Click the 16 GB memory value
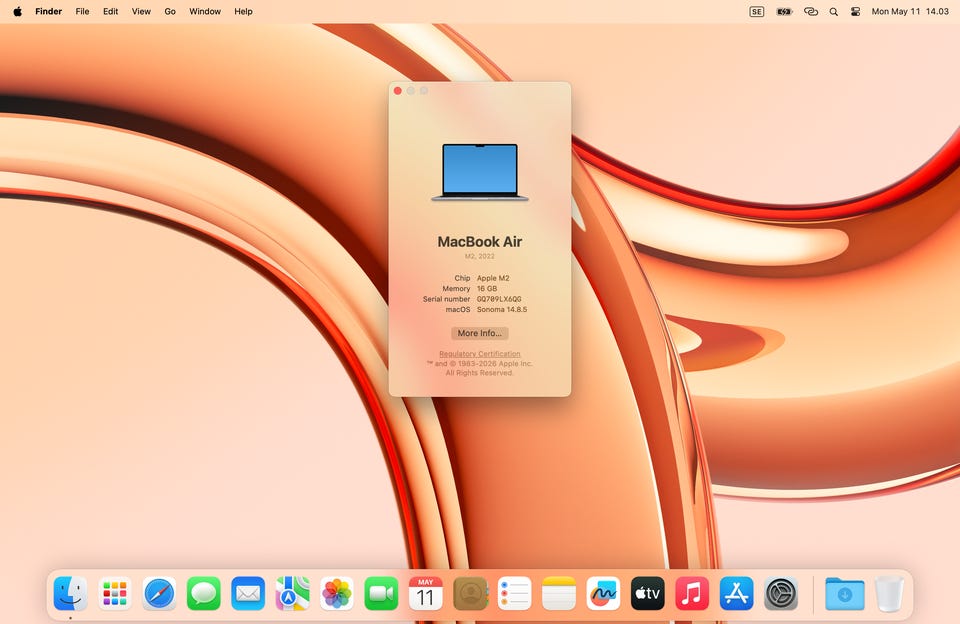 [487, 288]
